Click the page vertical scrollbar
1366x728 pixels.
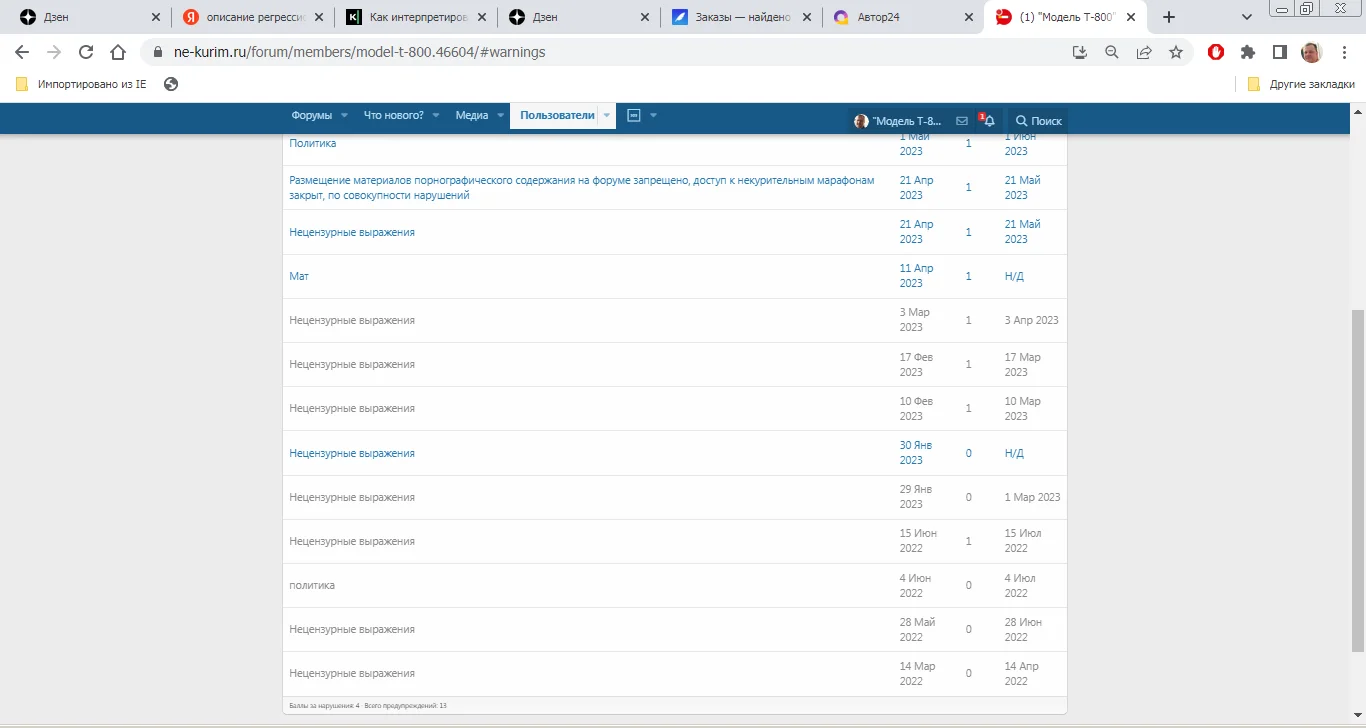pyautogui.click(x=1357, y=480)
